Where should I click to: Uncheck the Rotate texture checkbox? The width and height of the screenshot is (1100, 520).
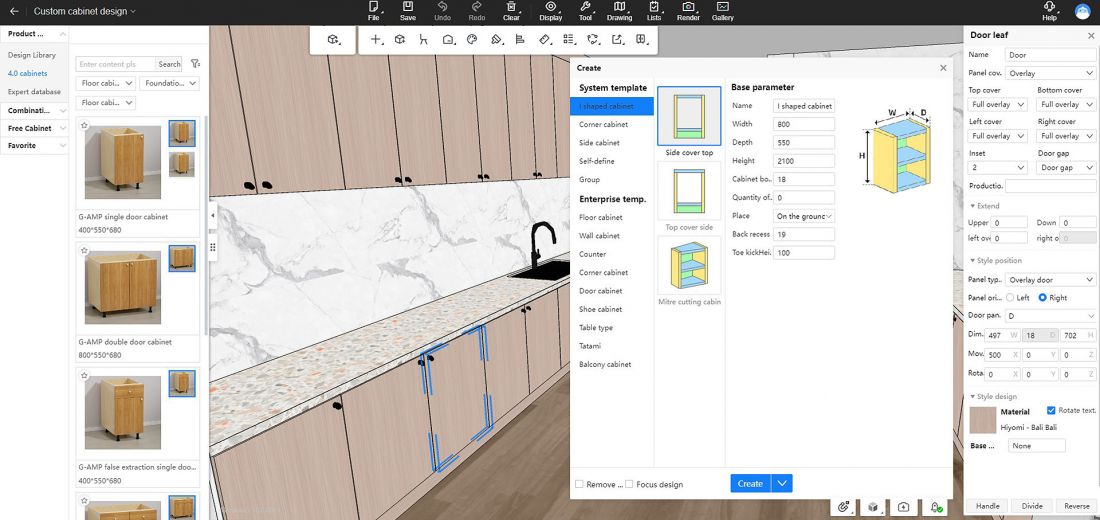1051,410
